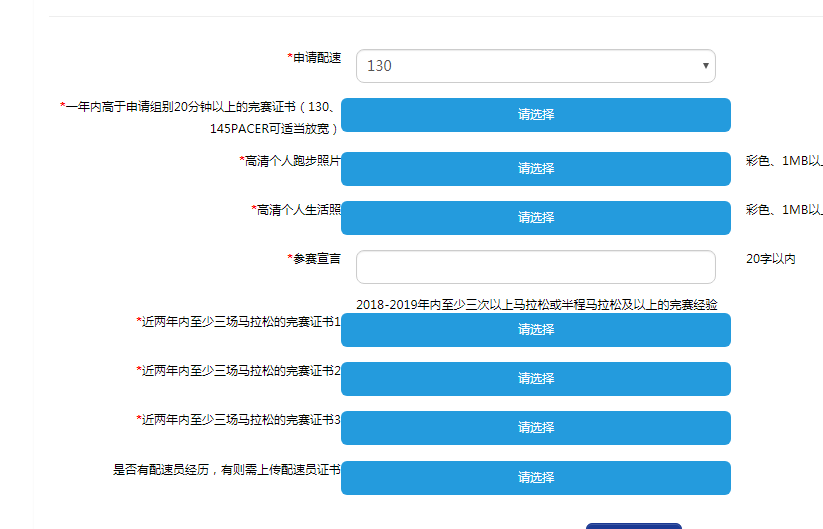Screen dimensions: 823x529
Task: Click the 申请配速 label text
Action: pyautogui.click(x=314, y=58)
